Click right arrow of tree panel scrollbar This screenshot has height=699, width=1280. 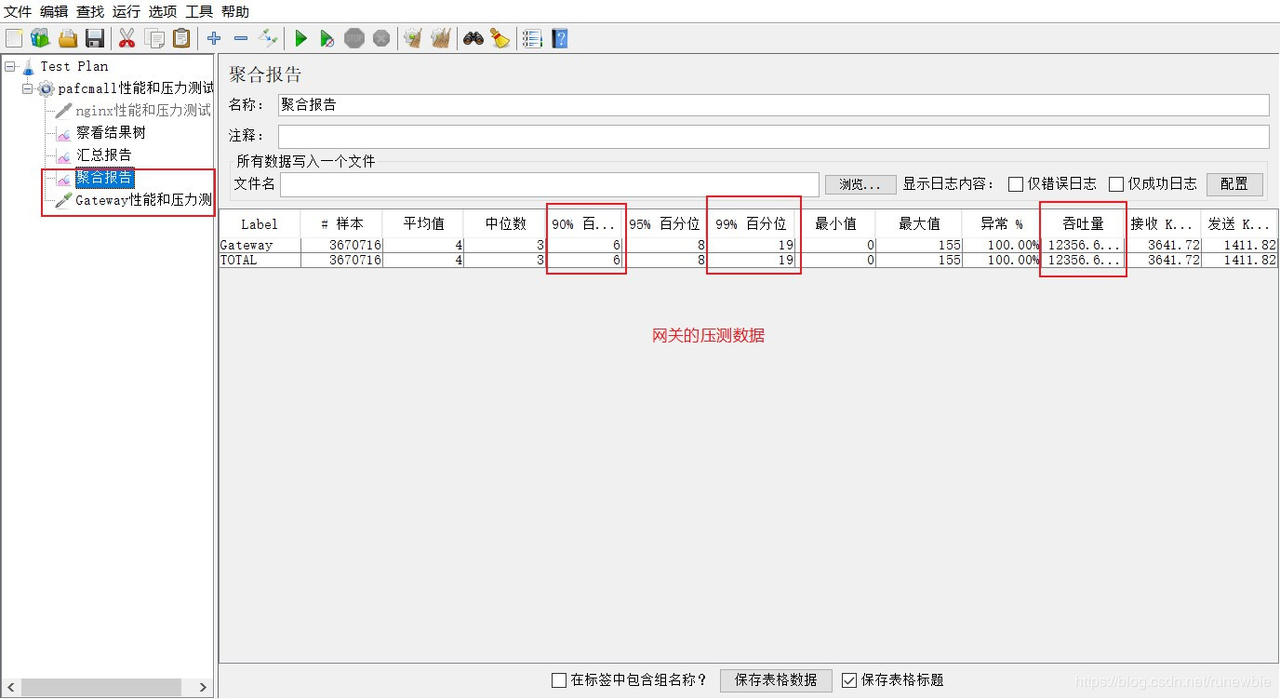tap(204, 687)
